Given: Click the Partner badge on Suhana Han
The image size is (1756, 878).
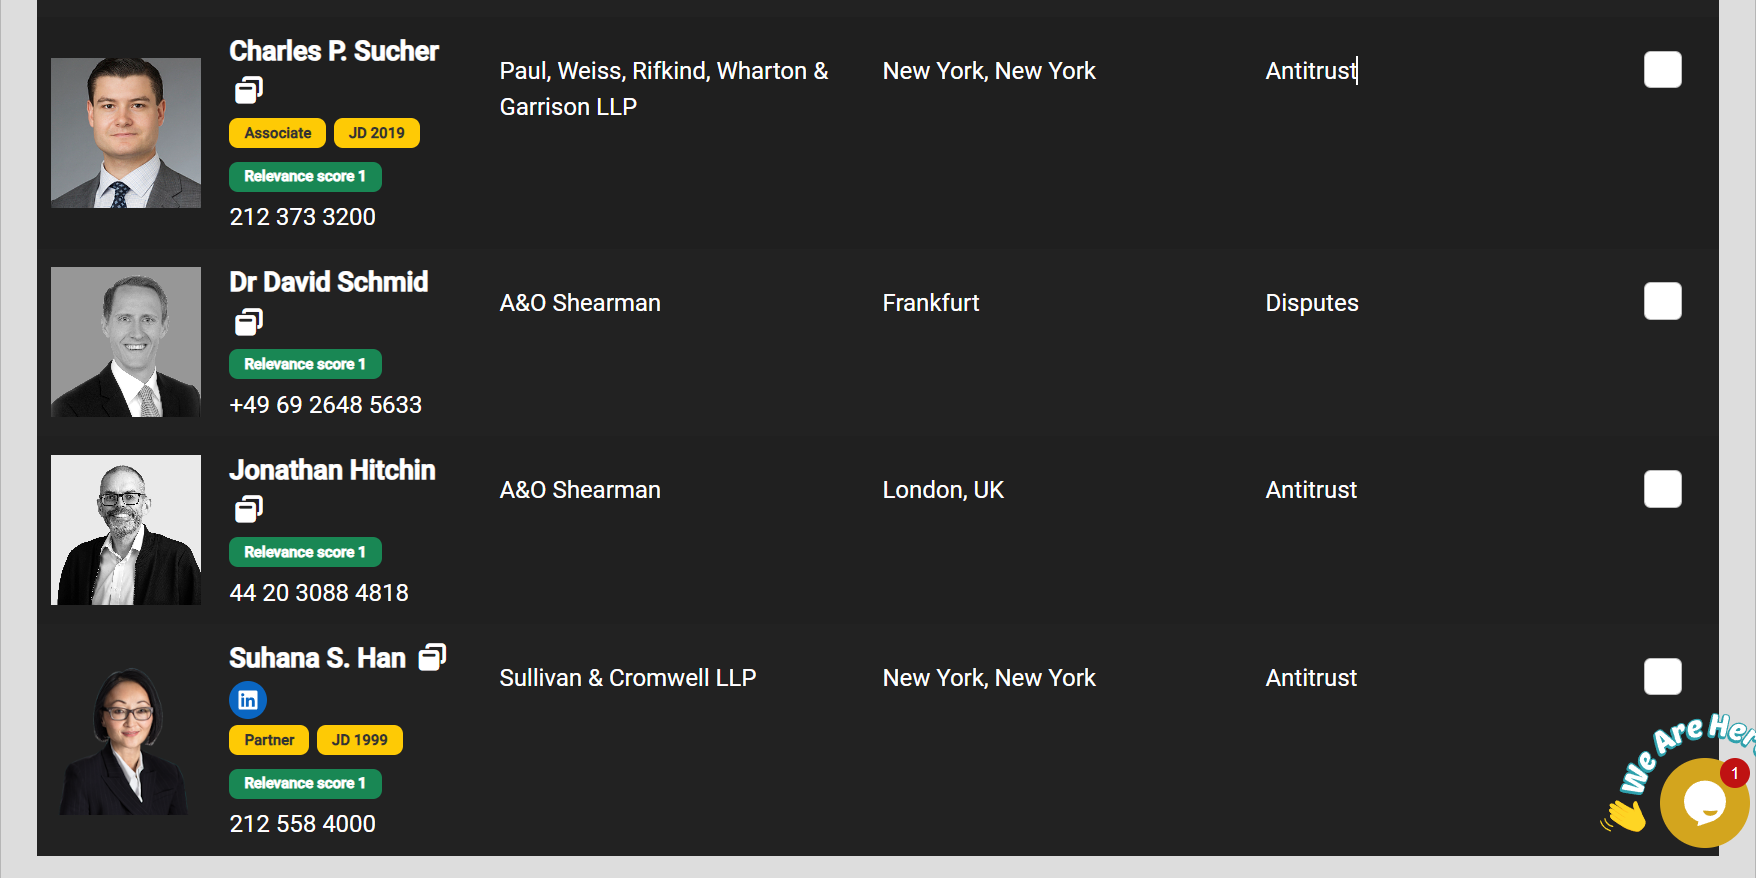Looking at the screenshot, I should (x=269, y=740).
